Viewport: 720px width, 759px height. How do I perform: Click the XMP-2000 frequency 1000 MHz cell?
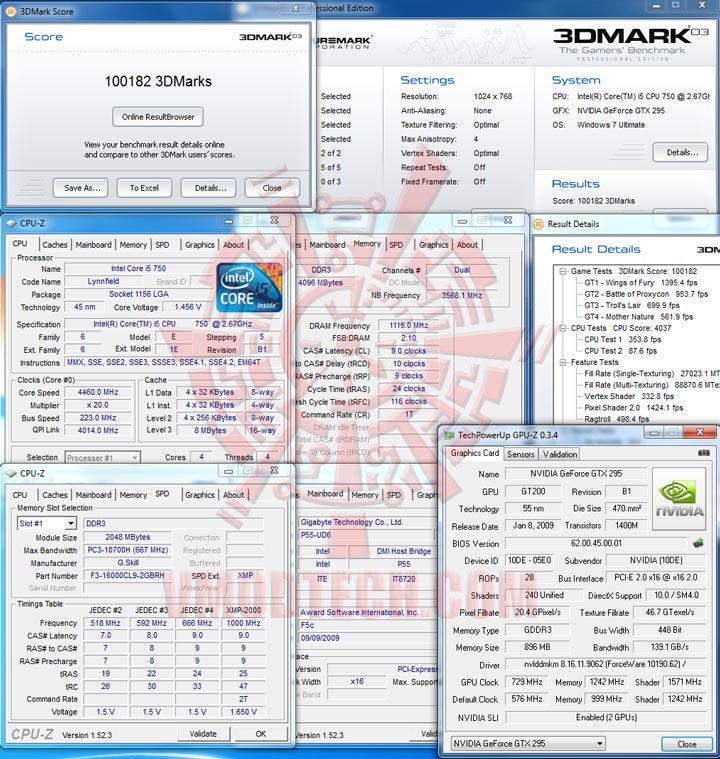click(x=244, y=623)
